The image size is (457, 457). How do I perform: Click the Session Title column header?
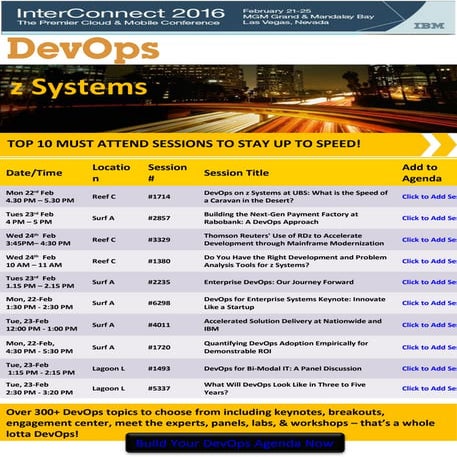(236, 173)
